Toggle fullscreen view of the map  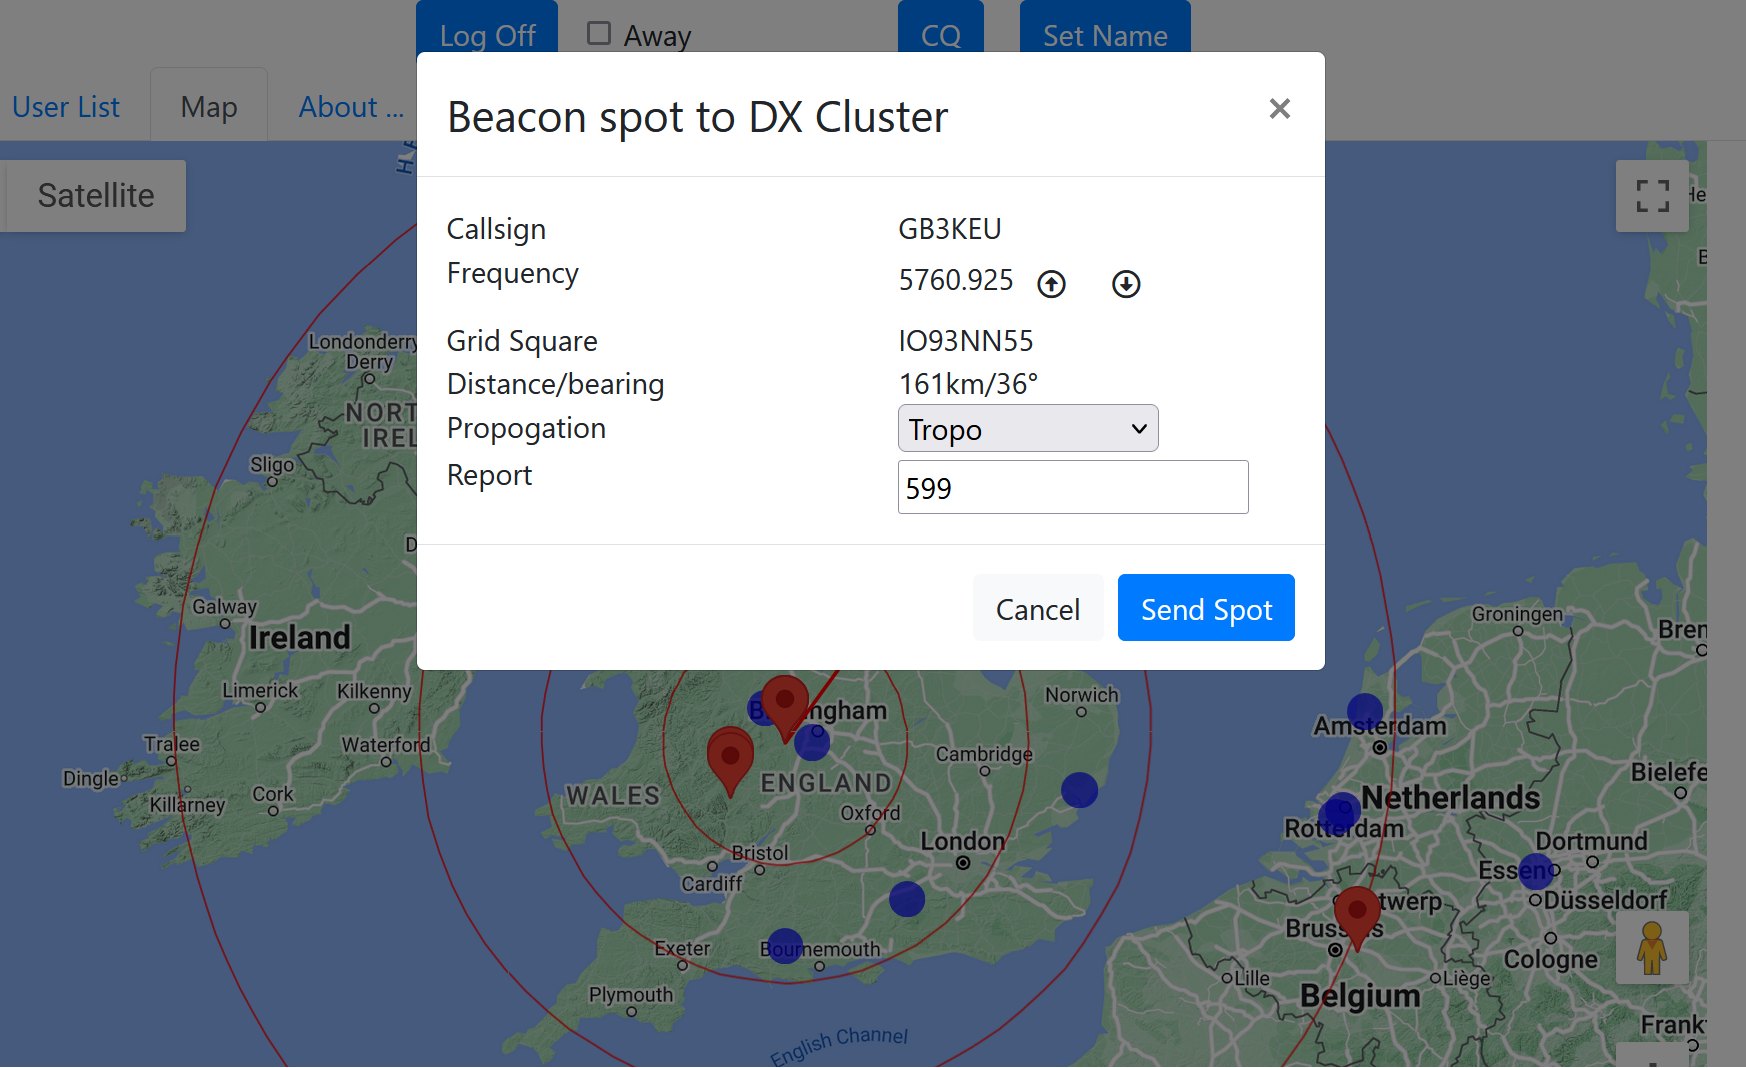point(1652,196)
